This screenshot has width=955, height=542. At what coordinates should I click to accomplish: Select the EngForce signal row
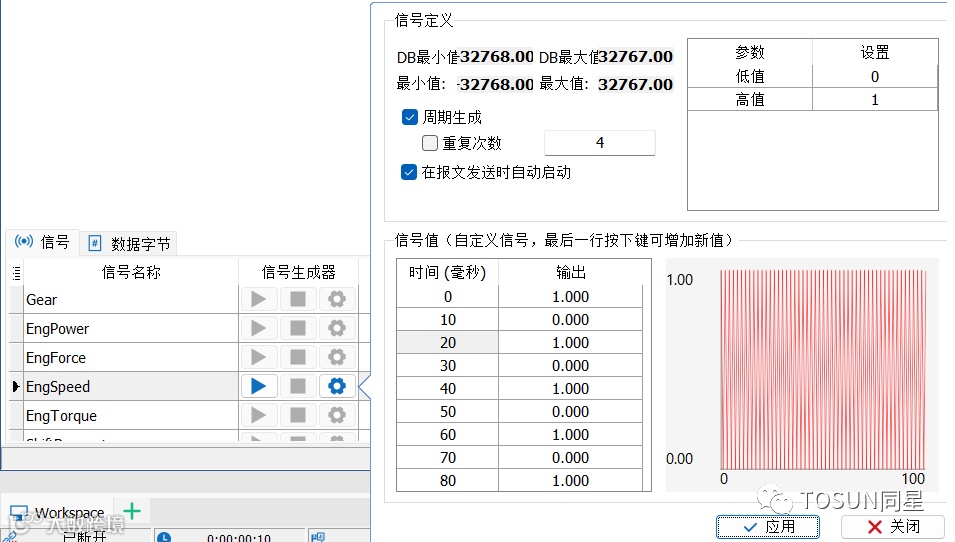[131, 357]
